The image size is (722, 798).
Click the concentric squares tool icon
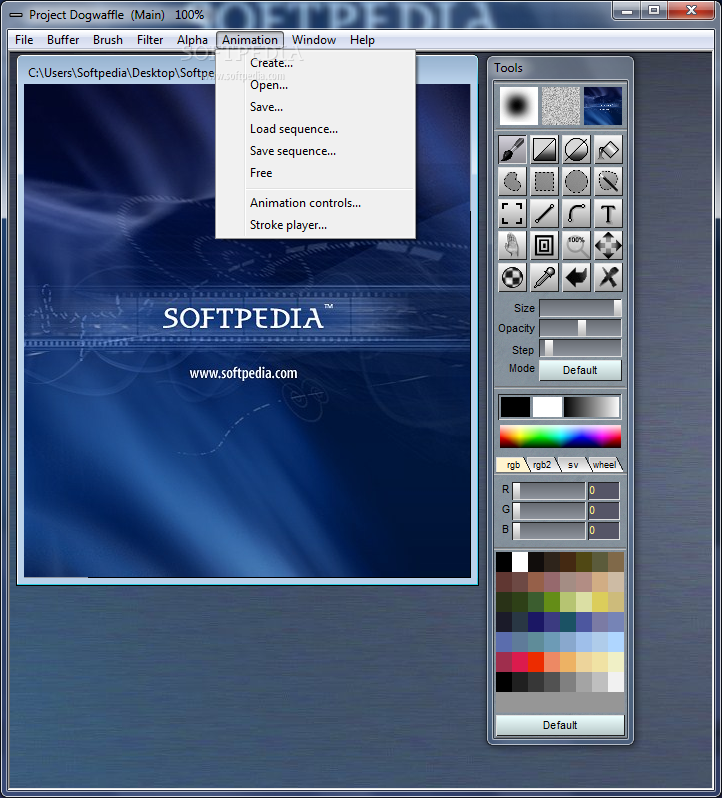(x=544, y=246)
